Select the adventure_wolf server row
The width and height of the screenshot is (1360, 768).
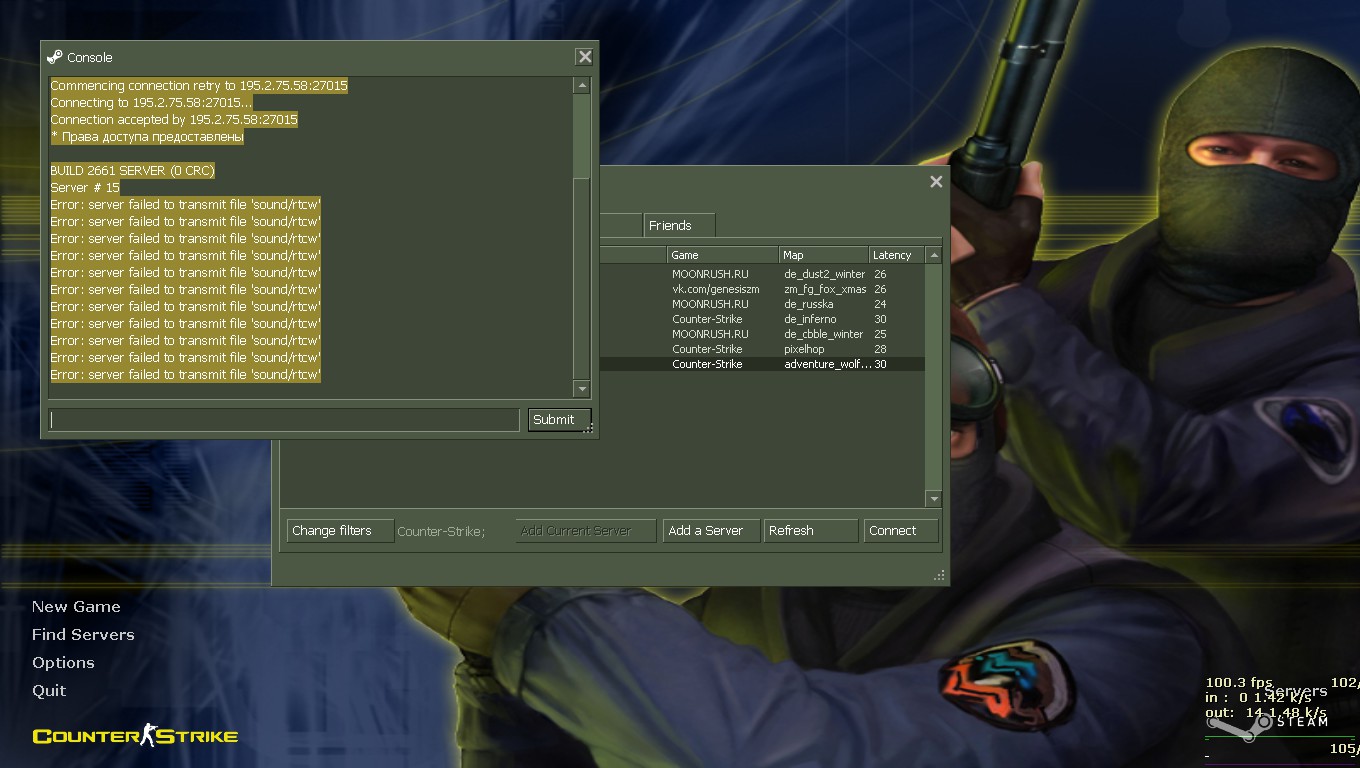pos(761,364)
